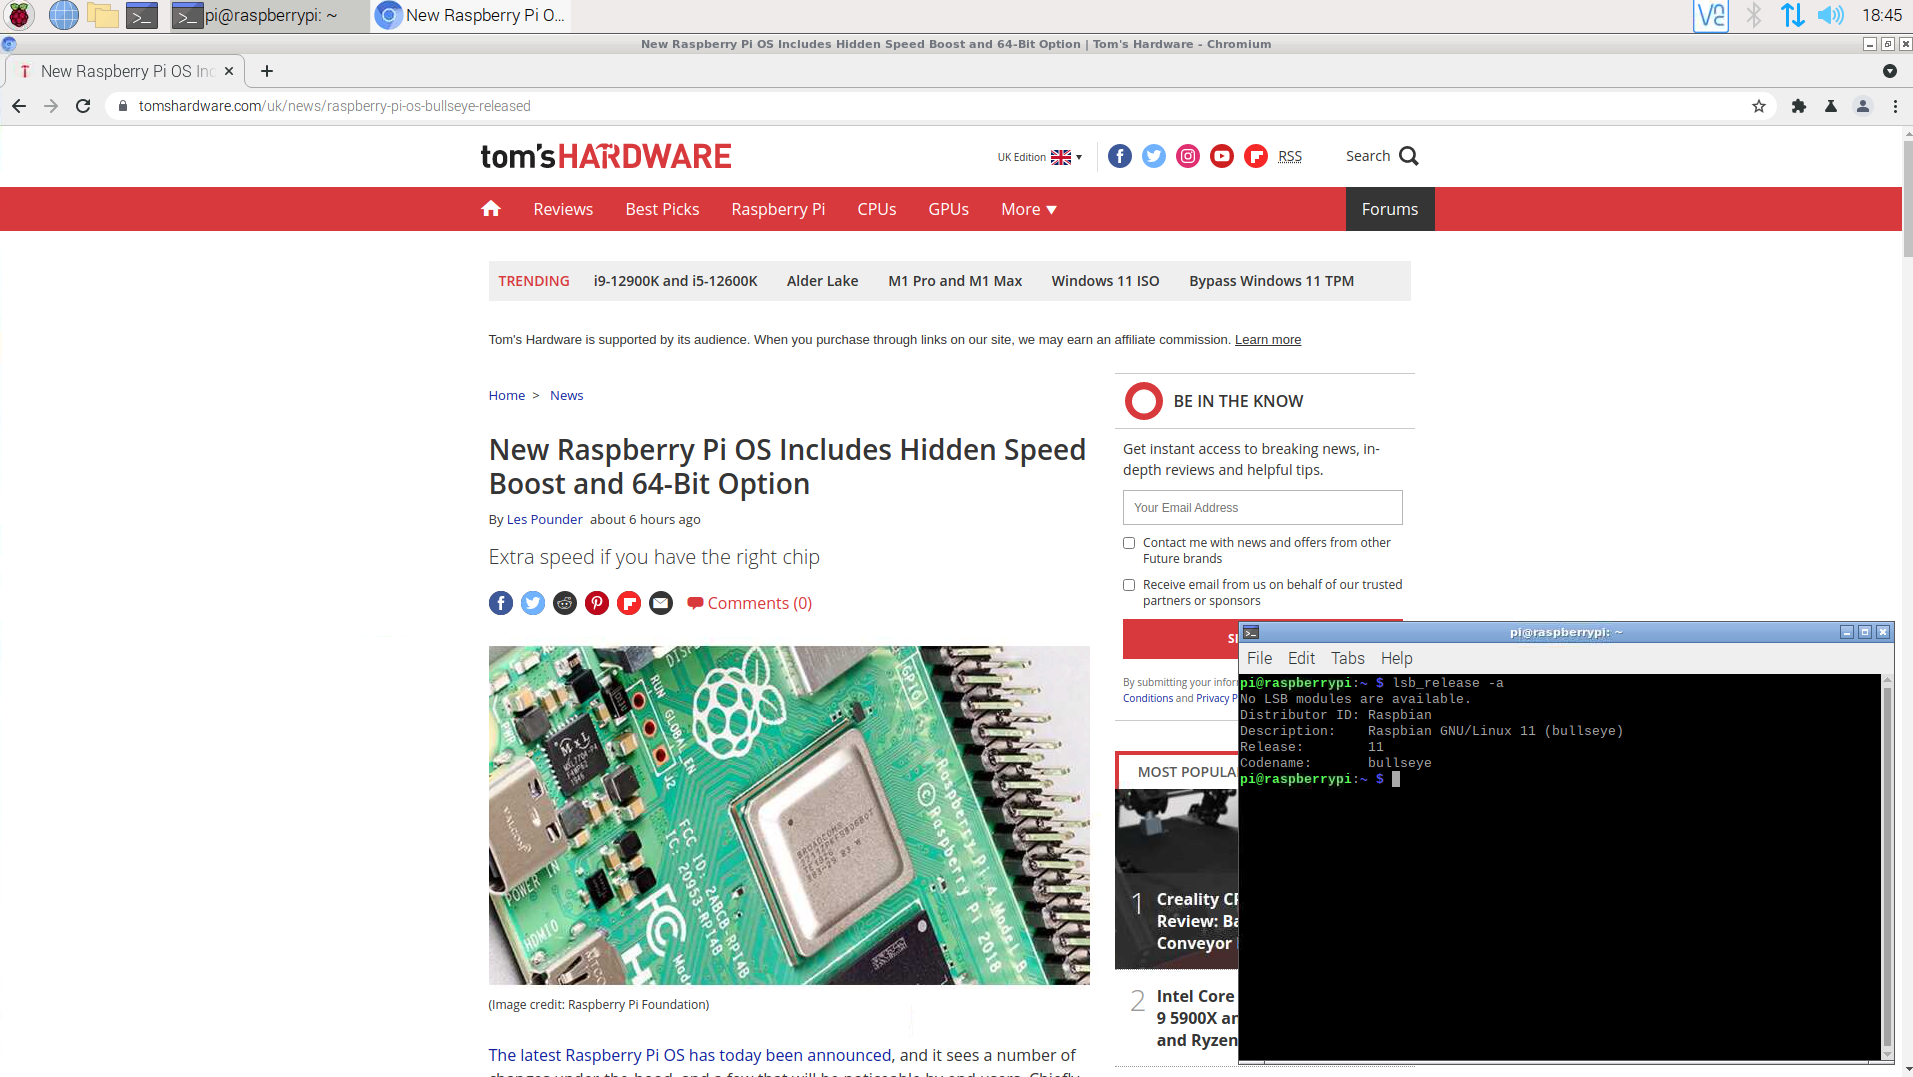Open the terminal's Tabs menu
The width and height of the screenshot is (1913, 1077).
click(x=1347, y=658)
